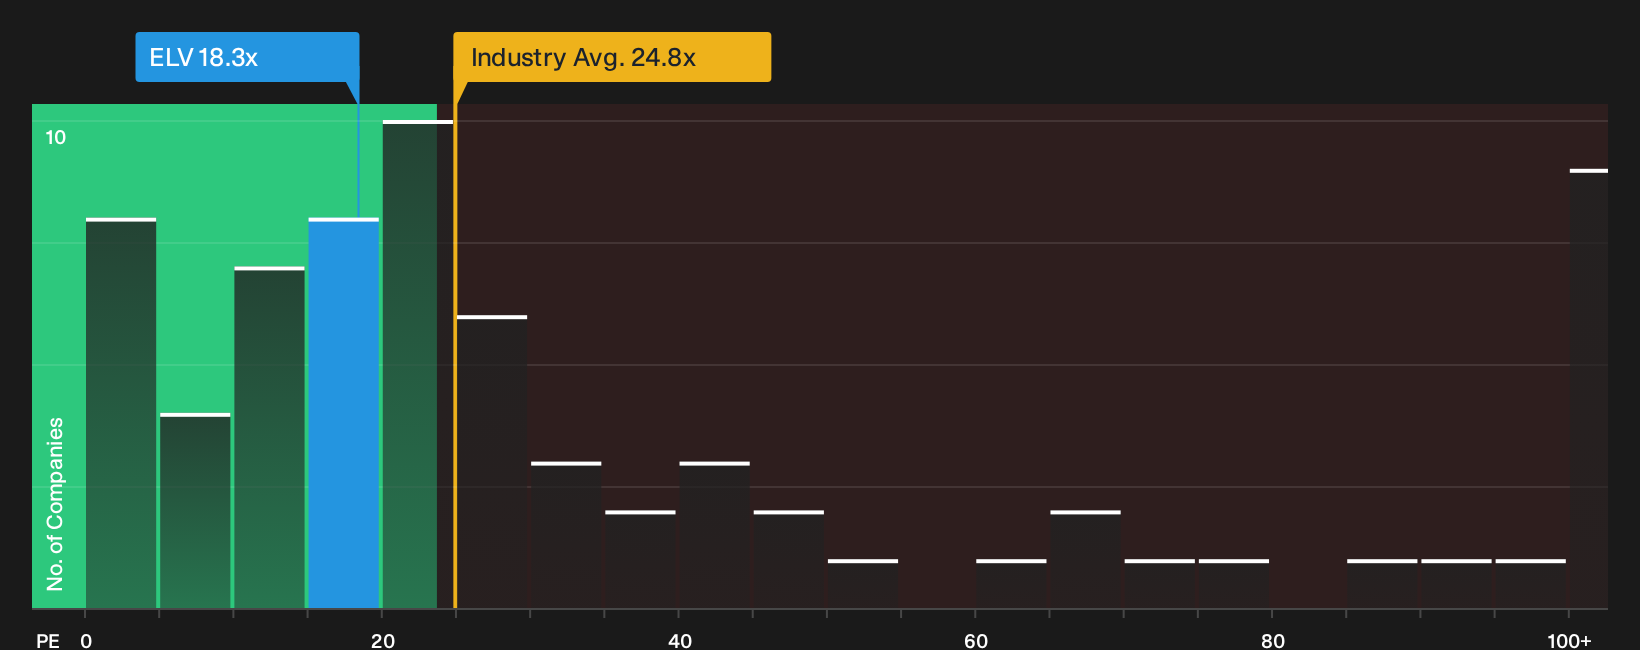Select the tallest bar starting at PE 20
The height and width of the screenshot is (650, 1640).
(417, 364)
